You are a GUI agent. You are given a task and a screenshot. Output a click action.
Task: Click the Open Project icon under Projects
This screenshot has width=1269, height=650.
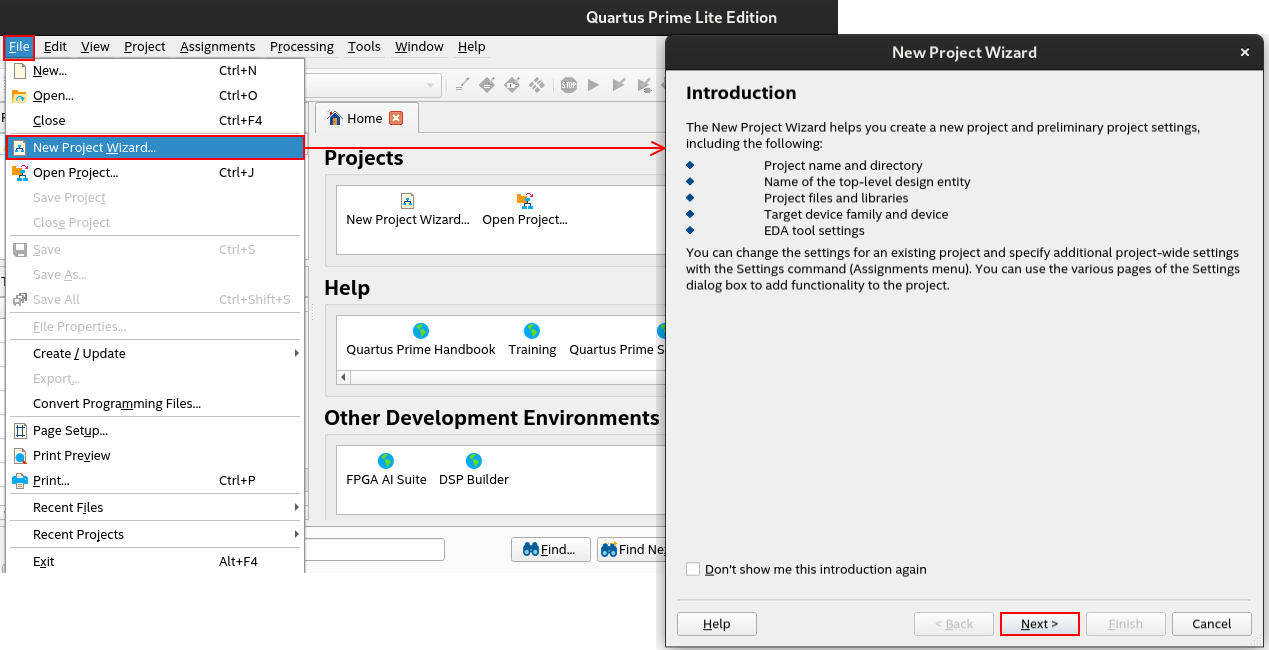point(524,200)
